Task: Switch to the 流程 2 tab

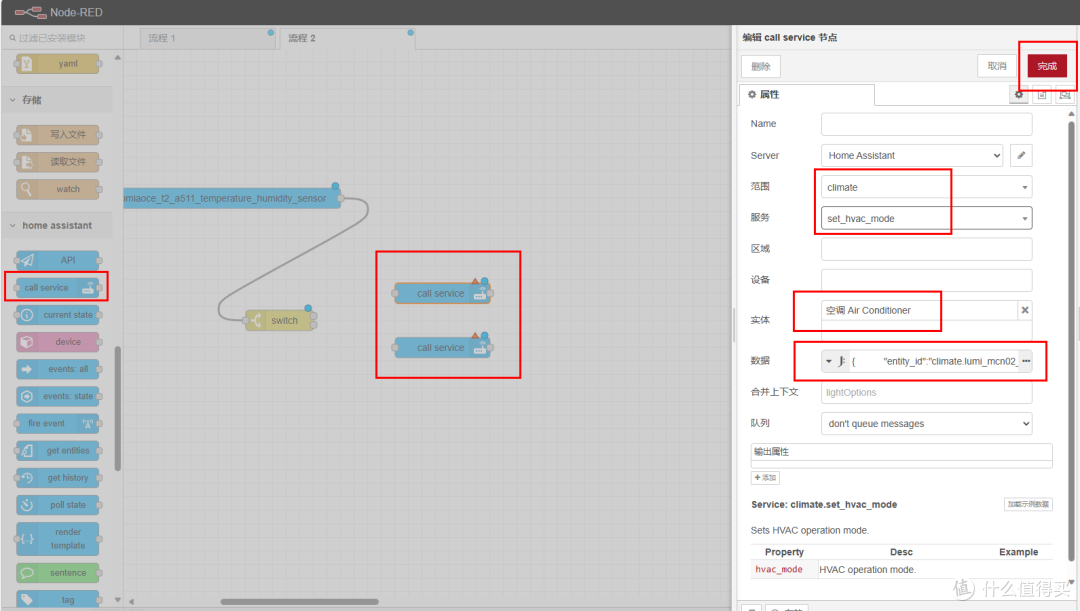Action: (347, 38)
